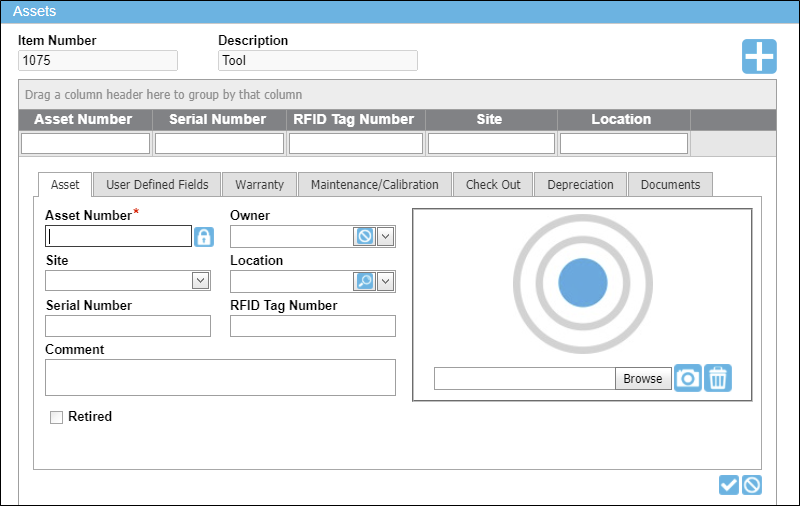Take a photo with the camera icon
800x506 pixels.
pos(687,378)
